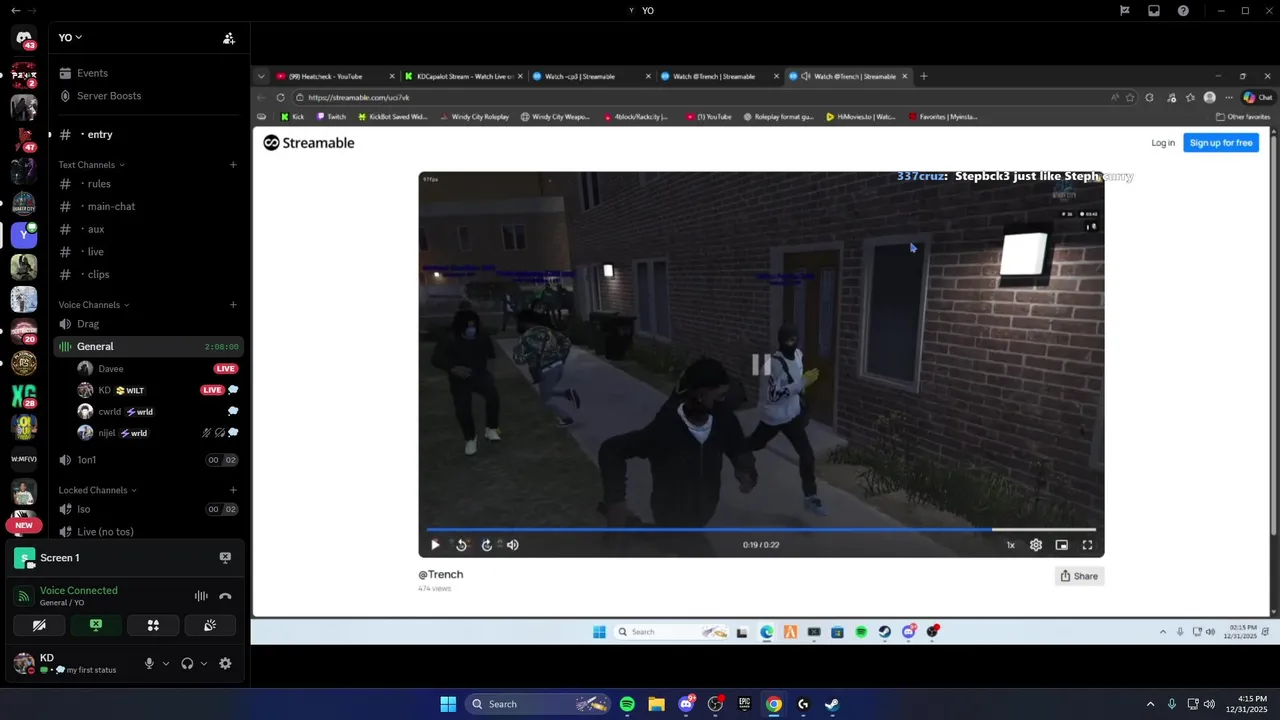Image resolution: width=1280 pixels, height=720 pixels.
Task: Open new browser tab plus button
Action: pyautogui.click(x=924, y=76)
